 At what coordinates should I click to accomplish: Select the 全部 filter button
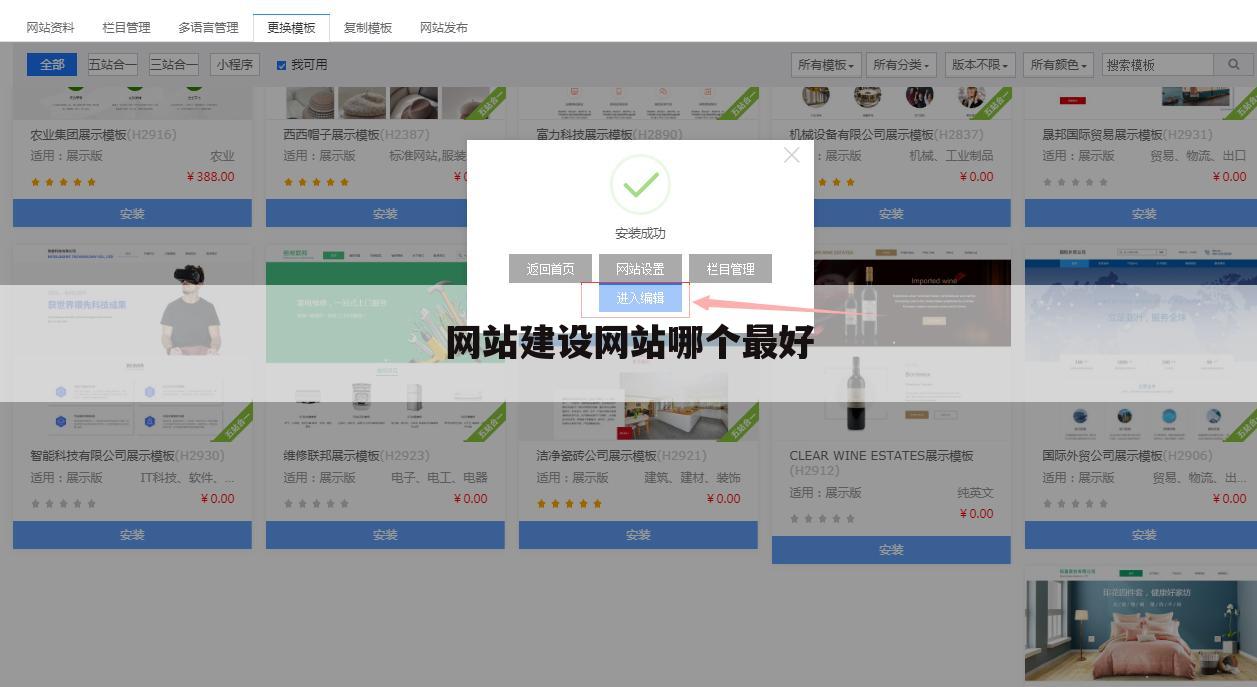52,64
